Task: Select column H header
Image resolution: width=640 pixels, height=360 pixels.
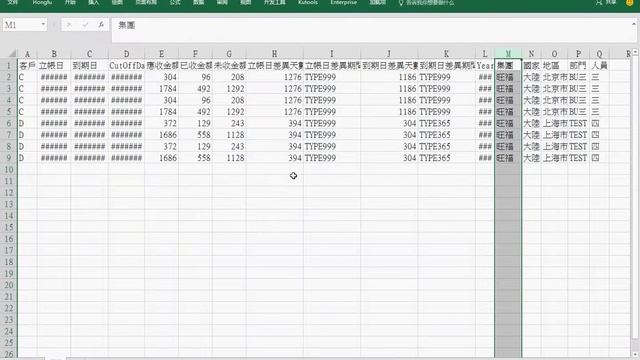Action: click(275, 54)
